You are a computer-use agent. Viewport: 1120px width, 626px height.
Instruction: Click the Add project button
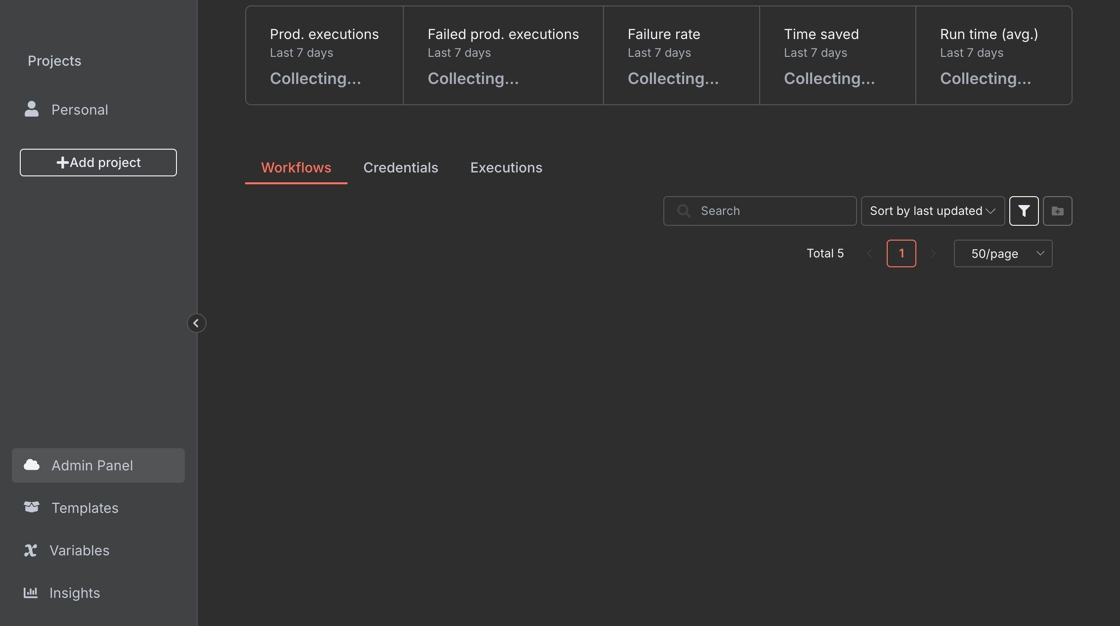tap(98, 163)
